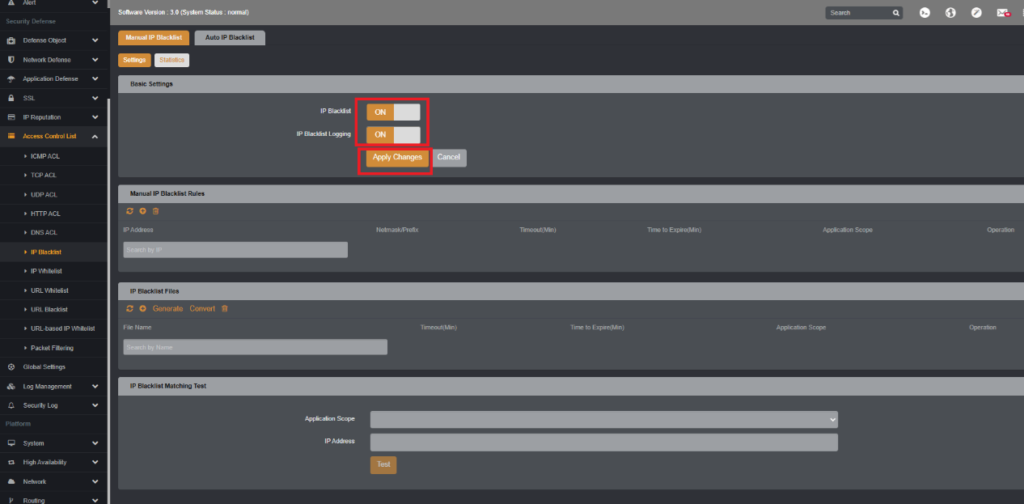Screen dimensions: 1024x504
Task: Toggle the IP Blacklist Logging switch
Action: [393, 134]
